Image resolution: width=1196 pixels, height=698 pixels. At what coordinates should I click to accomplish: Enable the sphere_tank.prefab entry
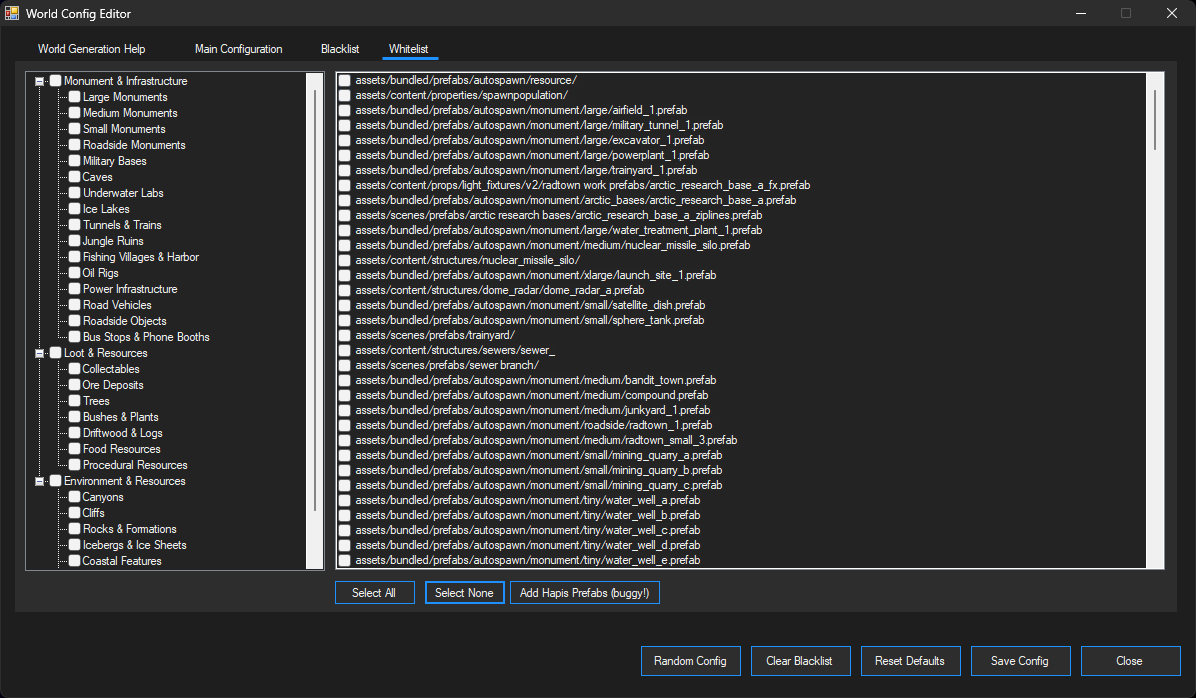coord(344,320)
